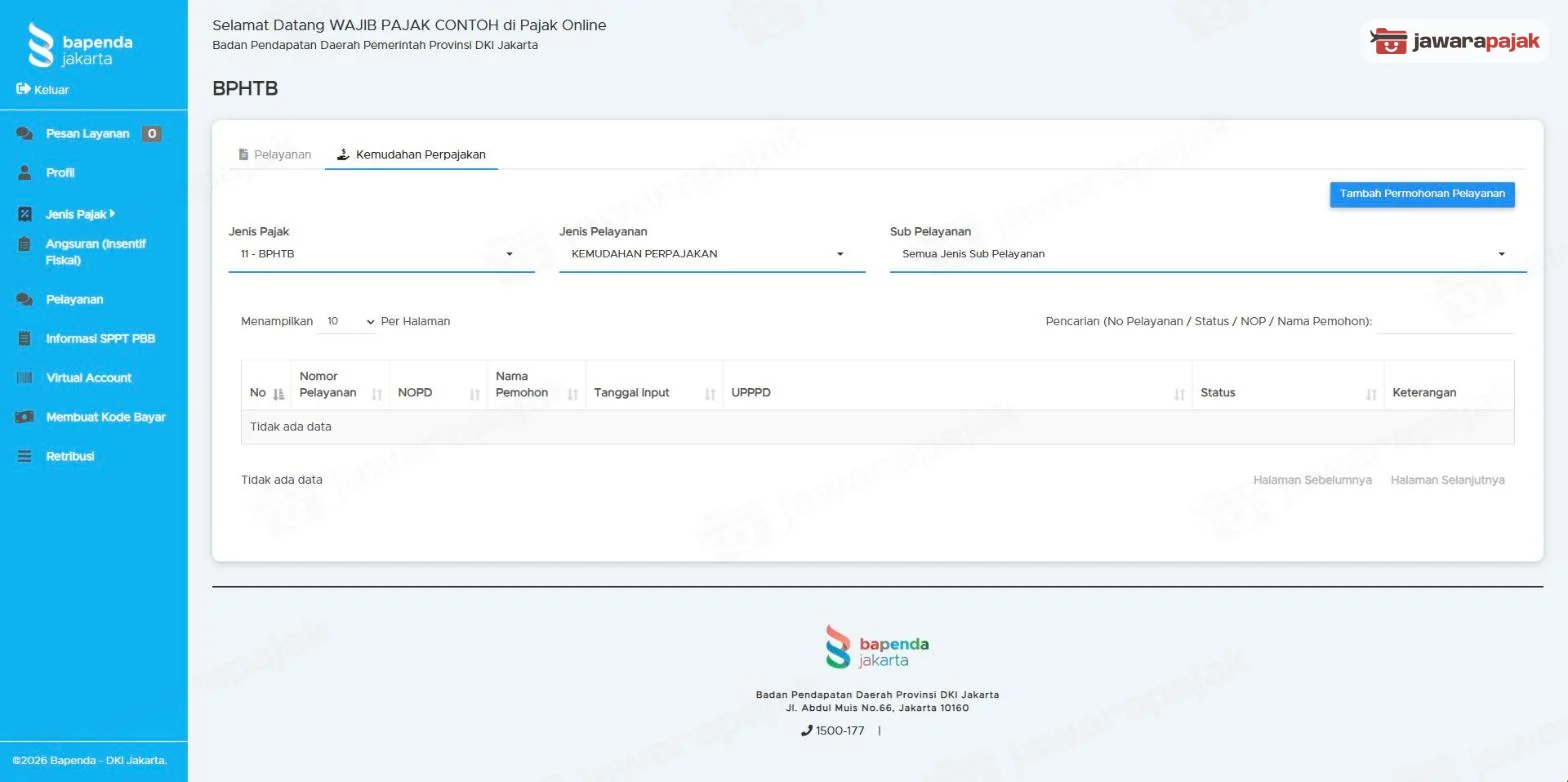Viewport: 1568px width, 782px height.
Task: Open Pesan Layanan from sidebar
Action: 87,133
